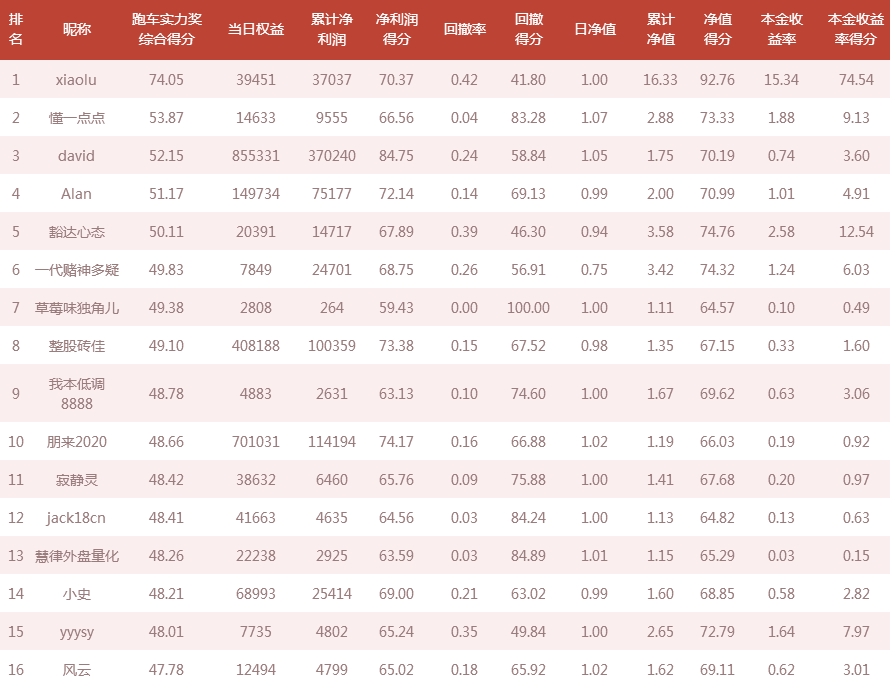Click nickname 一代赌神多疑
890x687 pixels.
point(76,270)
